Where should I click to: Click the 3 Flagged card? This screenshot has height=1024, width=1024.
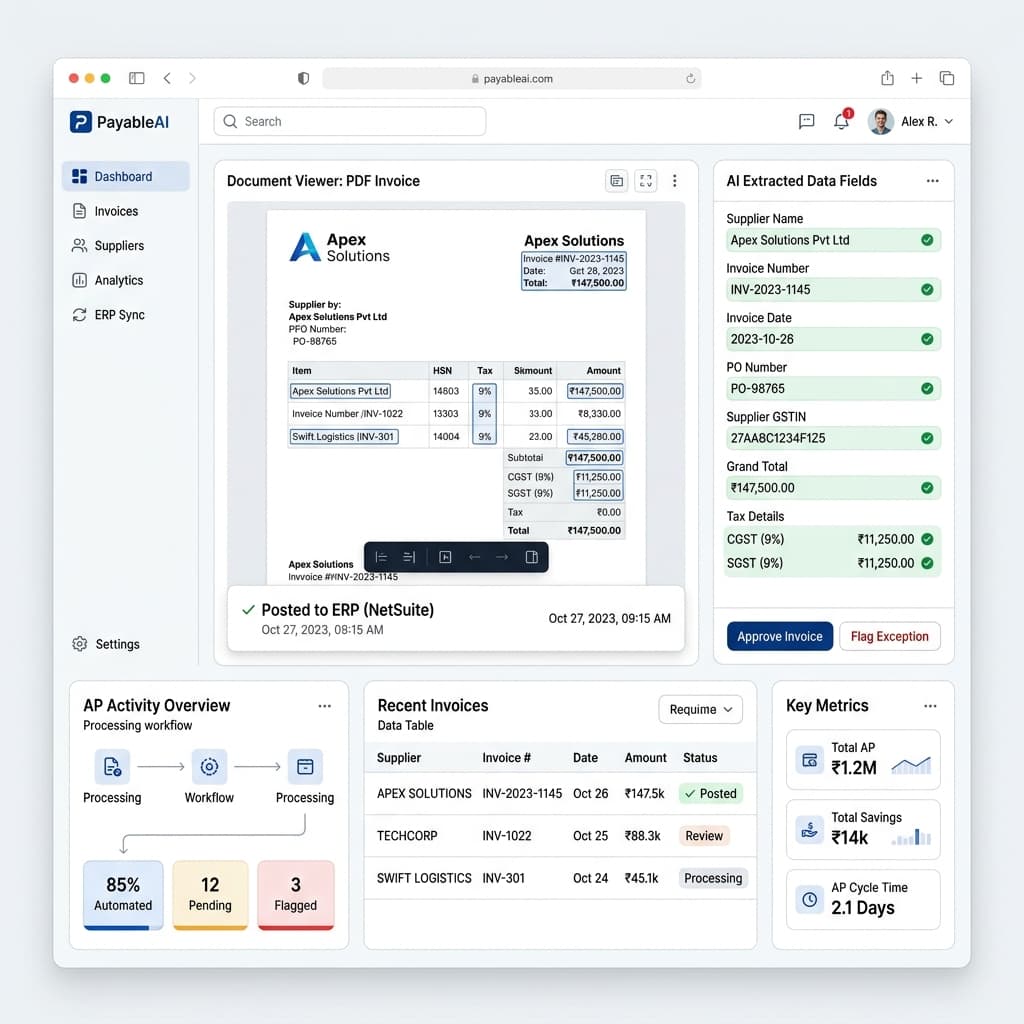pos(296,895)
